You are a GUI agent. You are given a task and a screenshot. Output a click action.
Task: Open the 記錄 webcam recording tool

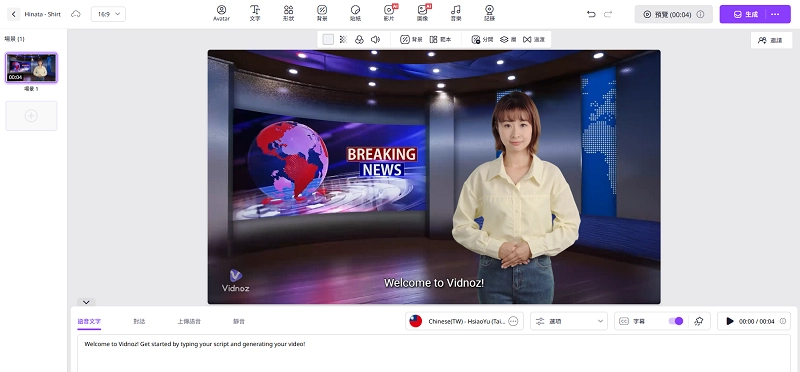[489, 13]
